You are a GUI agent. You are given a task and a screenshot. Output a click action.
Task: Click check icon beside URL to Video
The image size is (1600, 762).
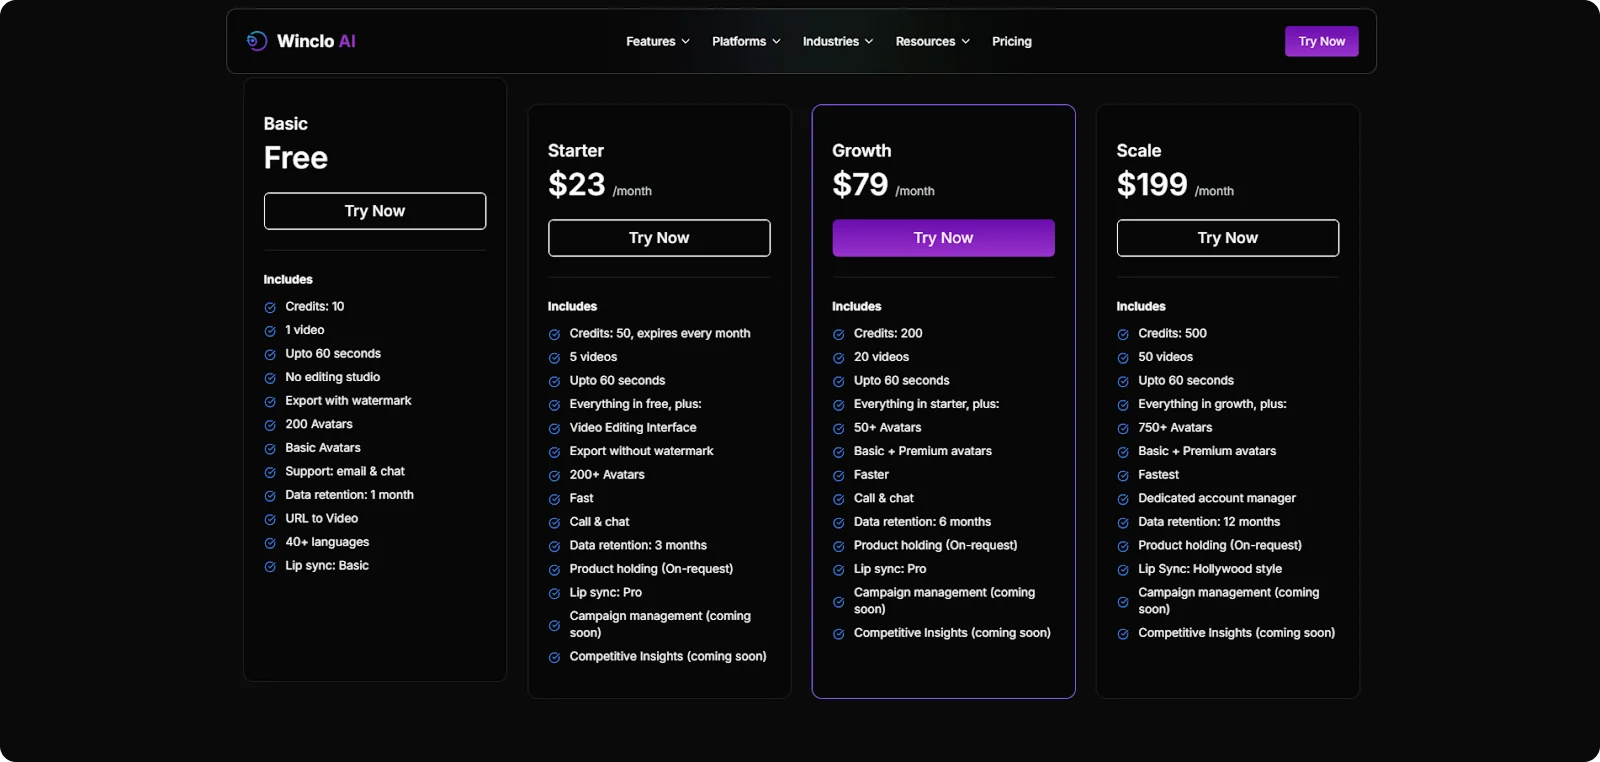[270, 520]
